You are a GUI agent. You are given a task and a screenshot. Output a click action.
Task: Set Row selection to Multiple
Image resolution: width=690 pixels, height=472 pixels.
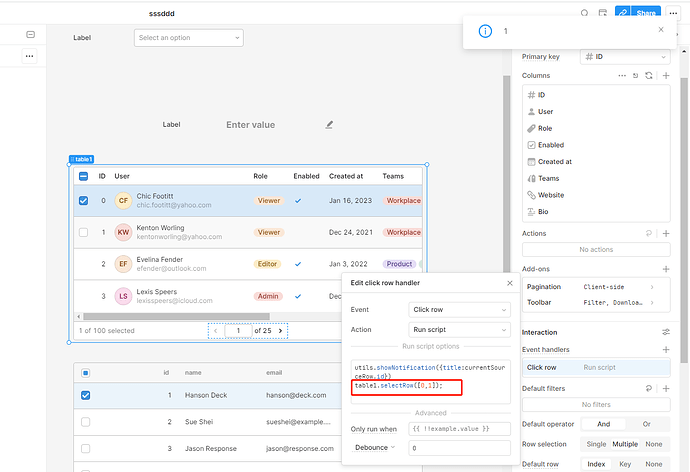point(625,444)
